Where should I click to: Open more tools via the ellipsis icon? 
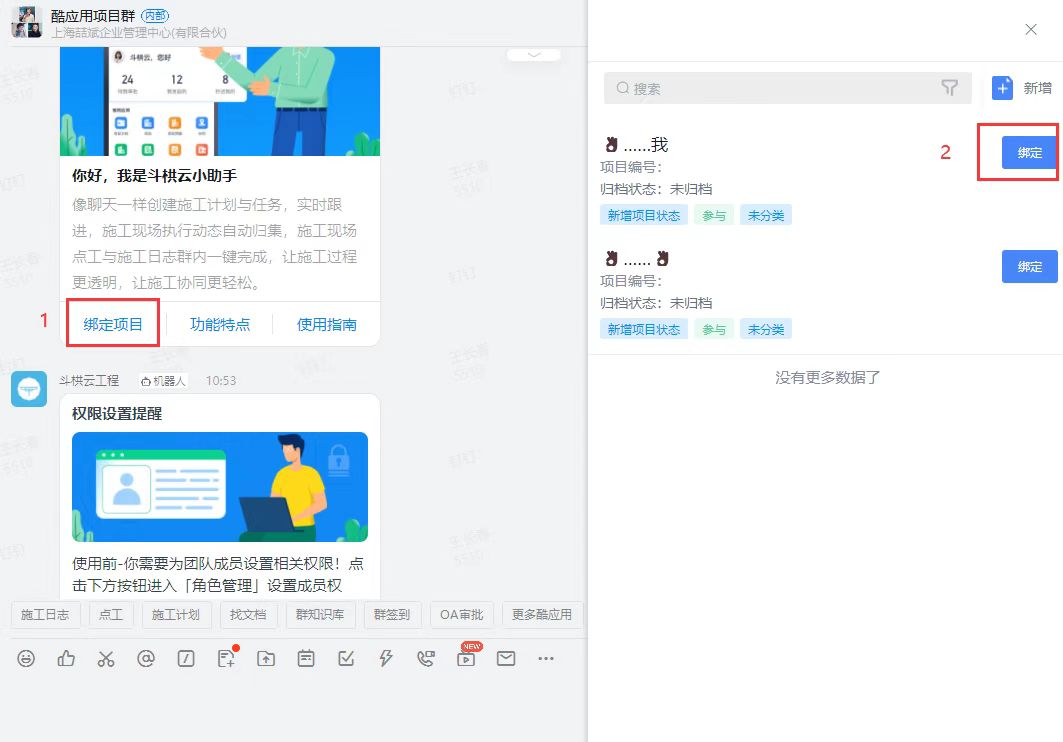coord(546,659)
